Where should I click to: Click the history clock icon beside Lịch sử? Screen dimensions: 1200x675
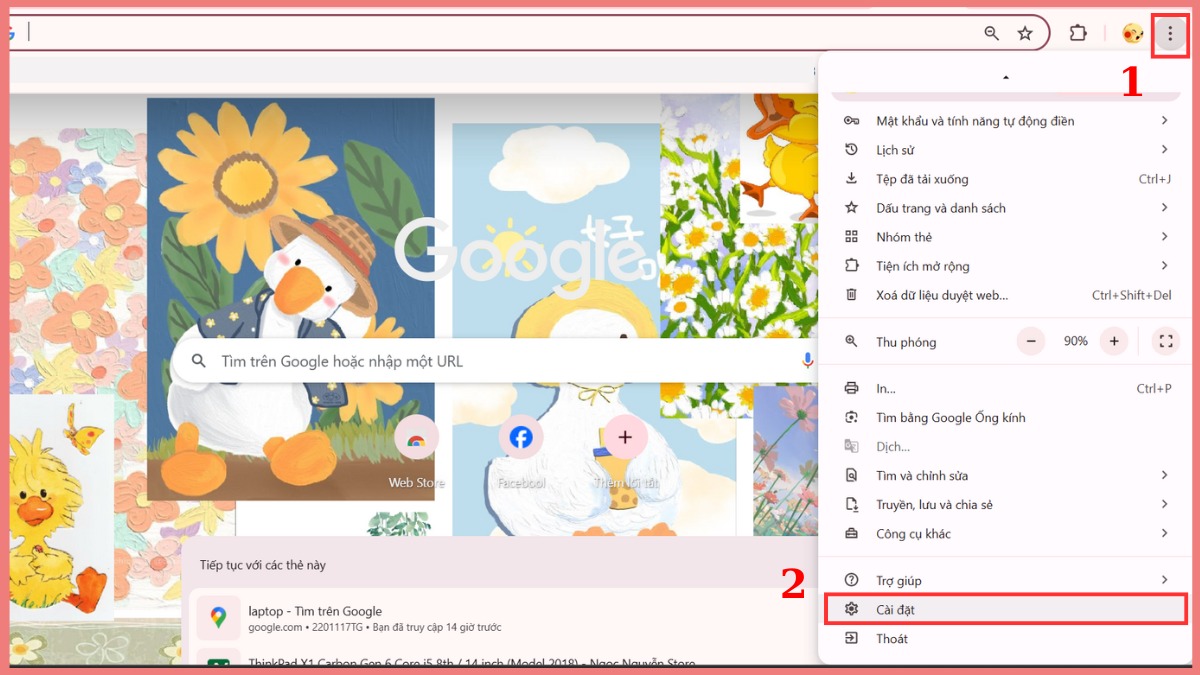tap(851, 150)
